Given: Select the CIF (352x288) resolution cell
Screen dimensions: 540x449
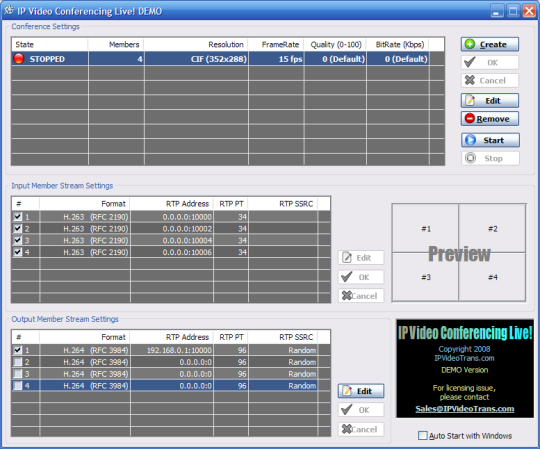Looking at the screenshot, I should (196, 59).
